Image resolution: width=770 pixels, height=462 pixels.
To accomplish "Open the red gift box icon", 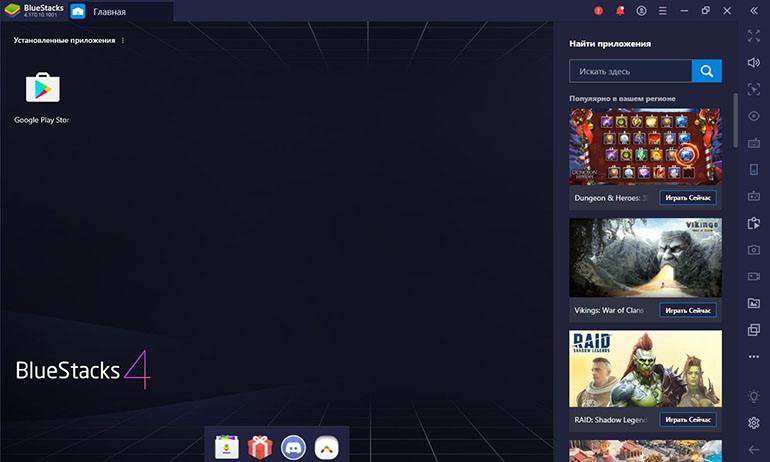I will (x=260, y=447).
